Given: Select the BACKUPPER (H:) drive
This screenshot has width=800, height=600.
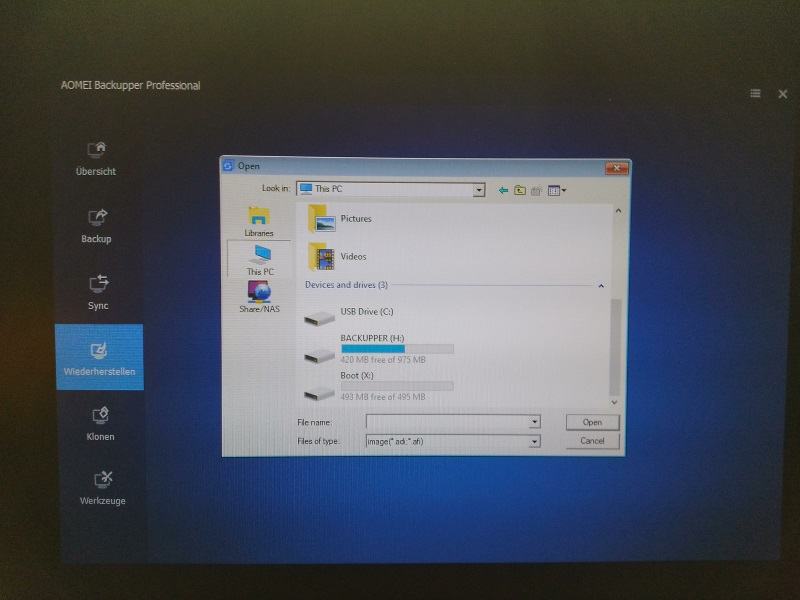Looking at the screenshot, I should click(x=379, y=350).
